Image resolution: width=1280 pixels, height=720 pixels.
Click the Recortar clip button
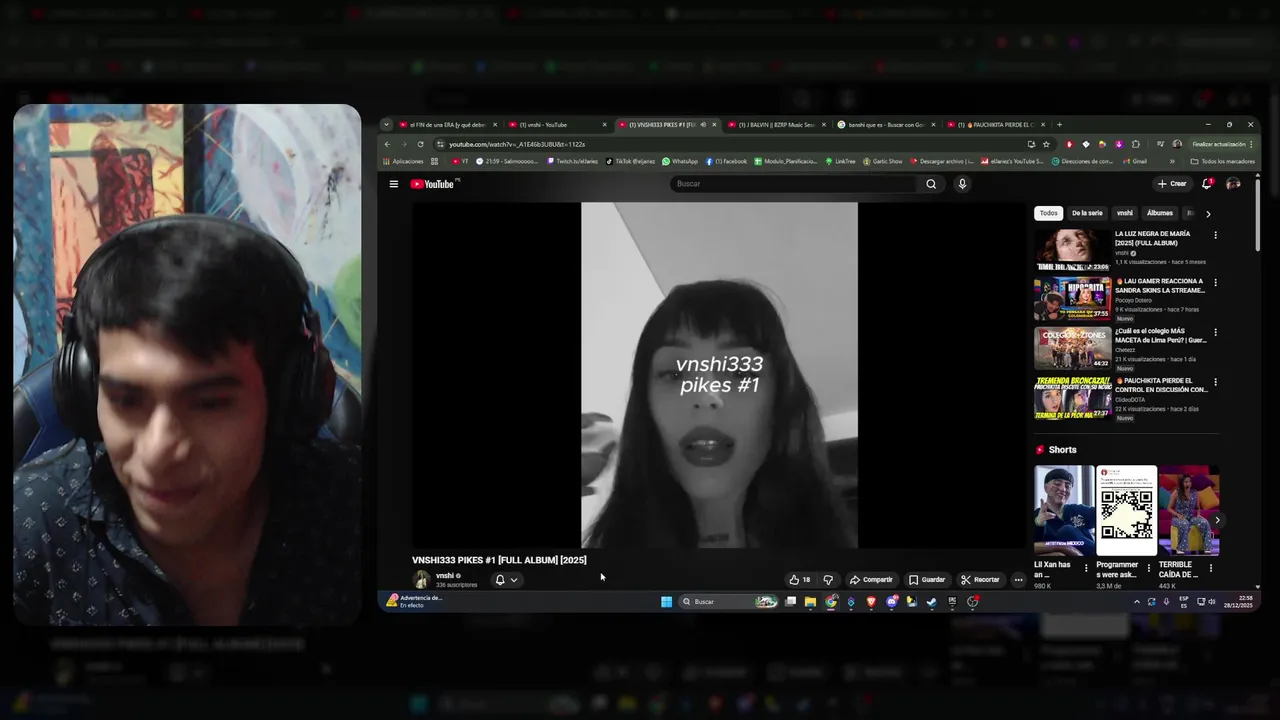click(x=980, y=580)
